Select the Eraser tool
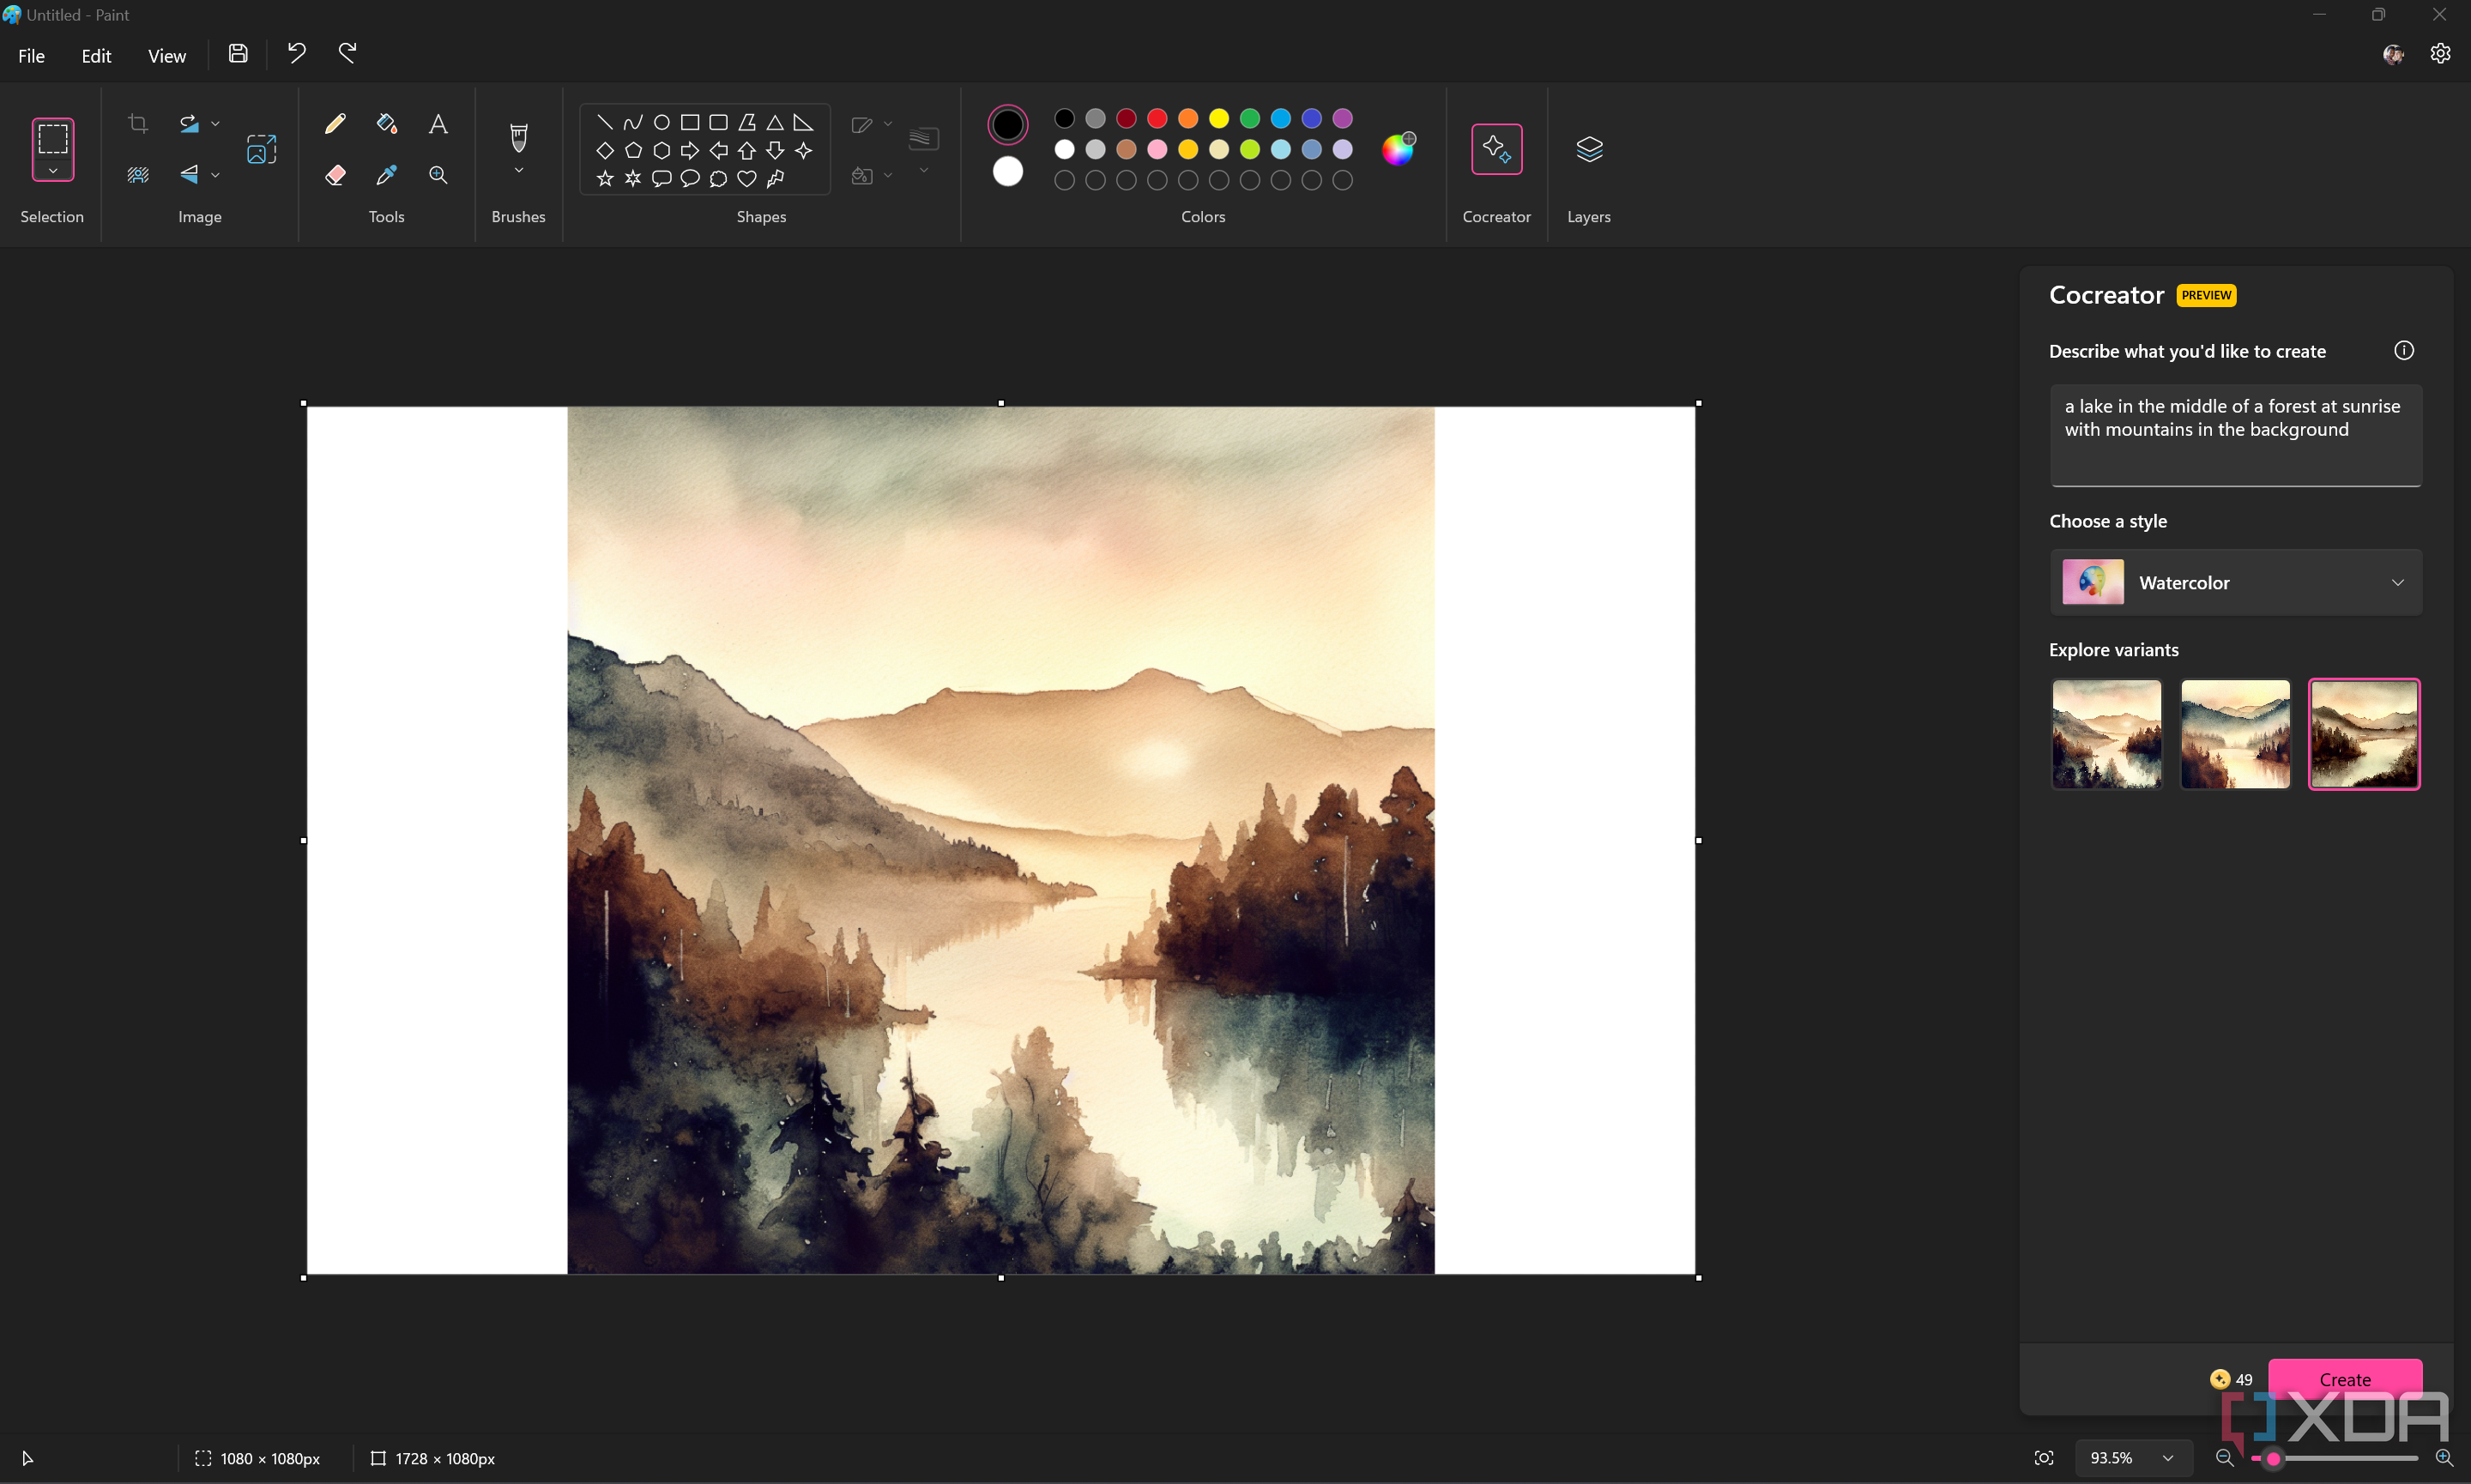2471x1484 pixels. 335,173
